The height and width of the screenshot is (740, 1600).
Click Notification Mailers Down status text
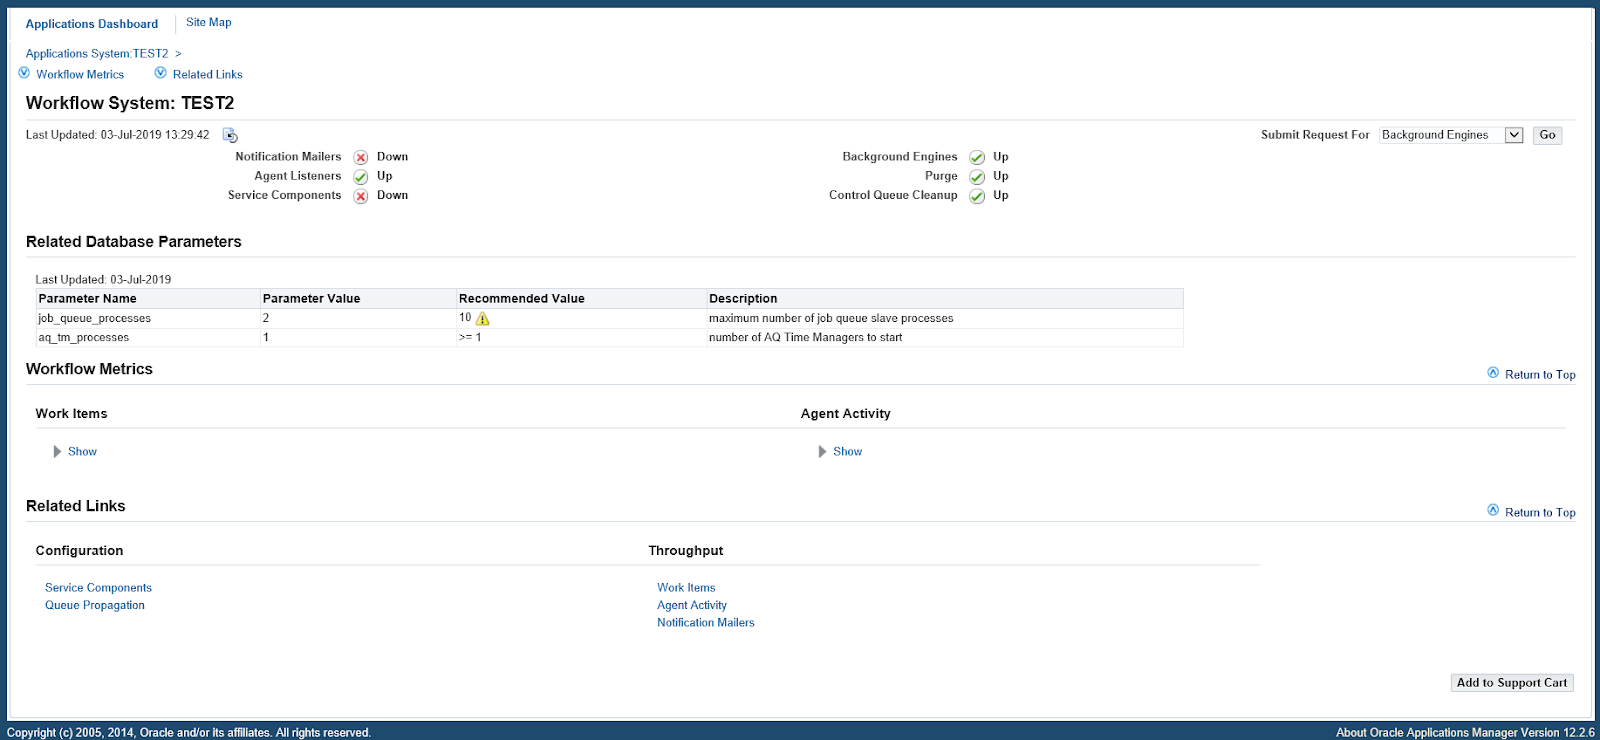click(392, 157)
